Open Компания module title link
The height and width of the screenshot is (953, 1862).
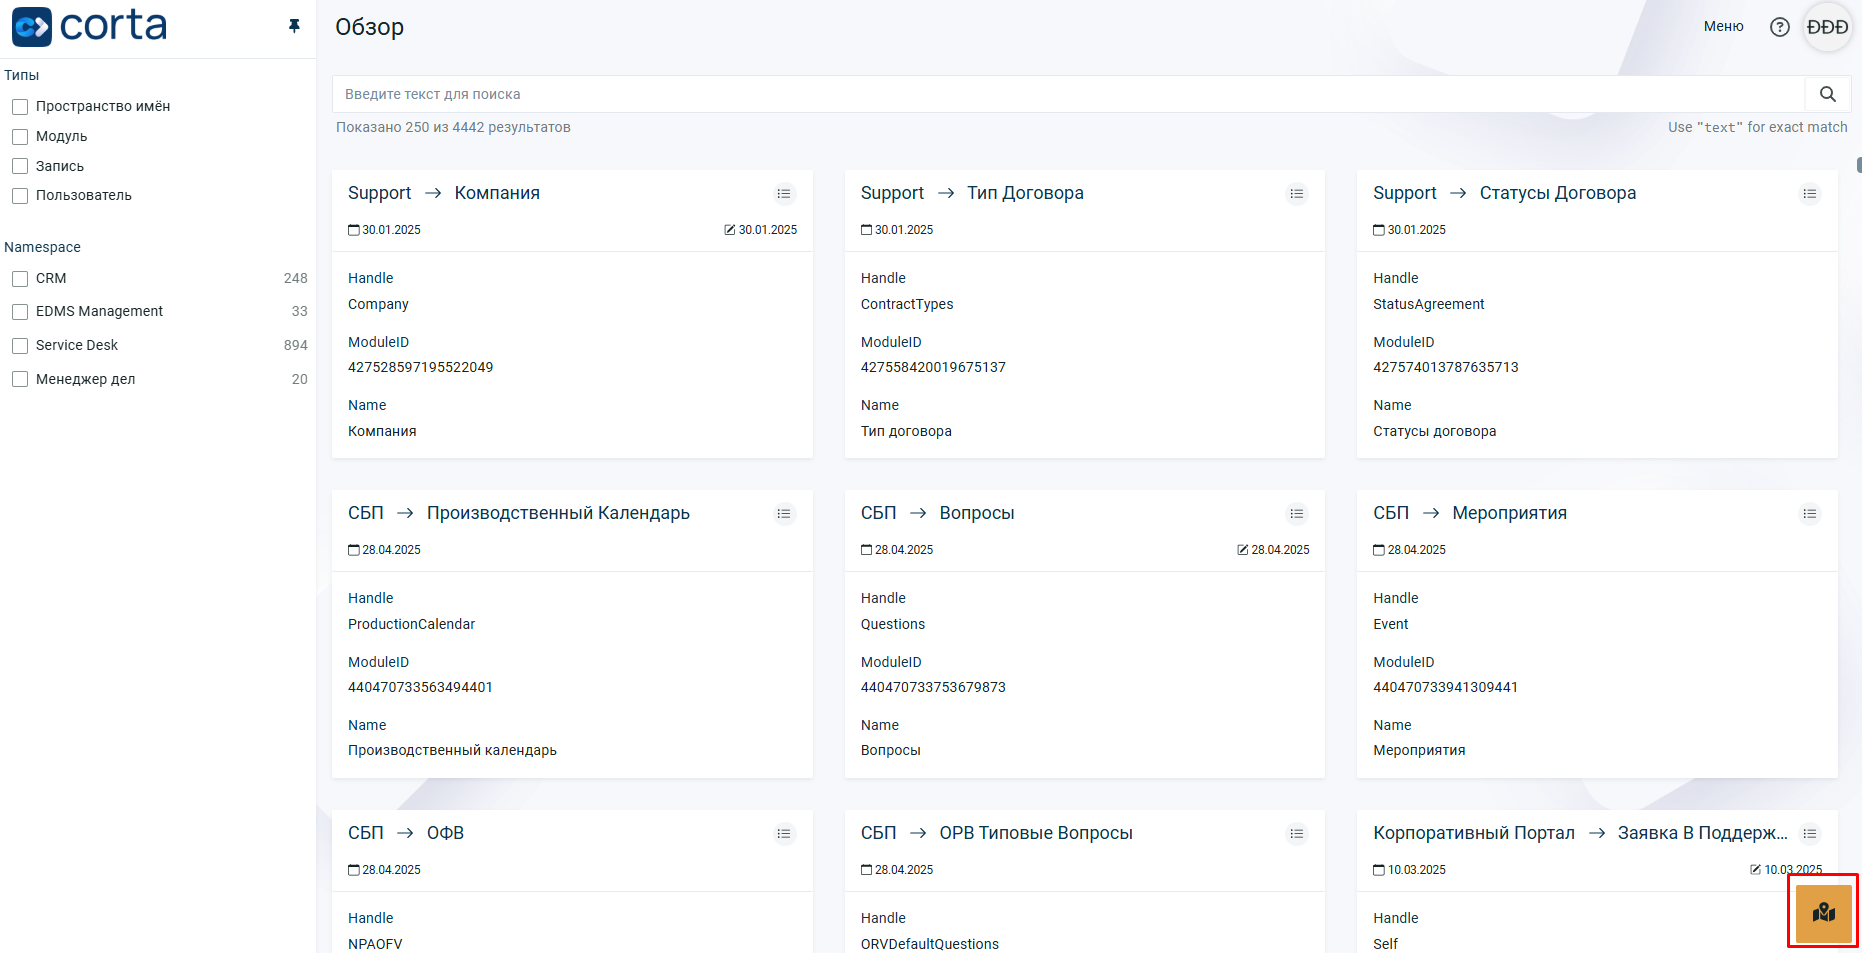[497, 193]
